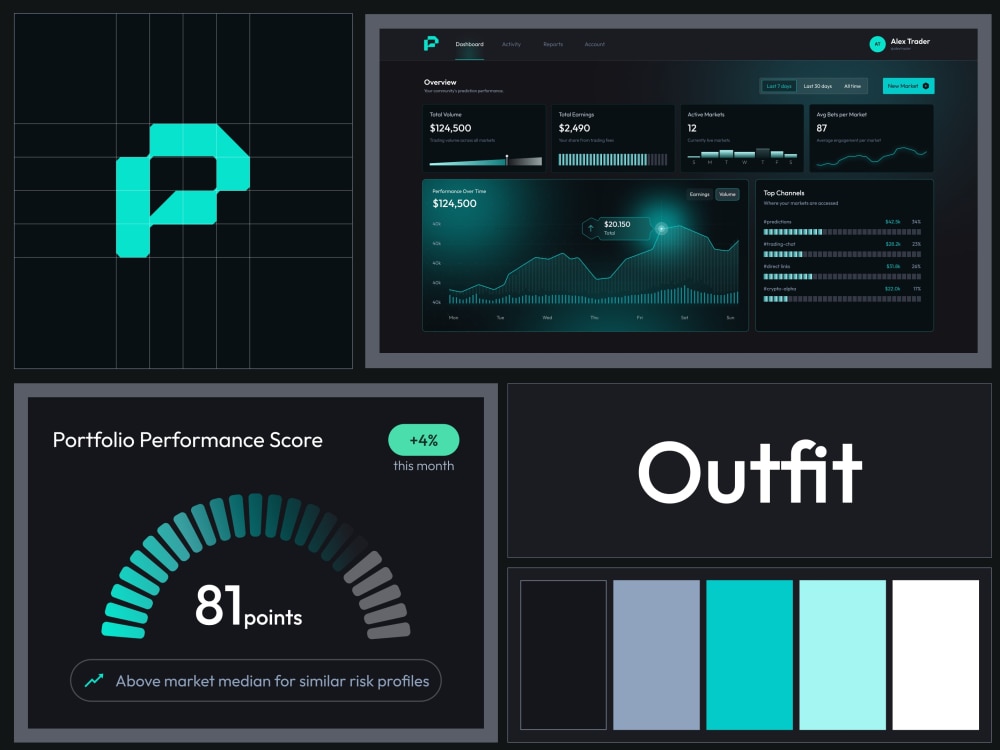This screenshot has width=1000, height=750.
Task: Click the semicircle portfolio score gauge
Action: tap(256, 566)
